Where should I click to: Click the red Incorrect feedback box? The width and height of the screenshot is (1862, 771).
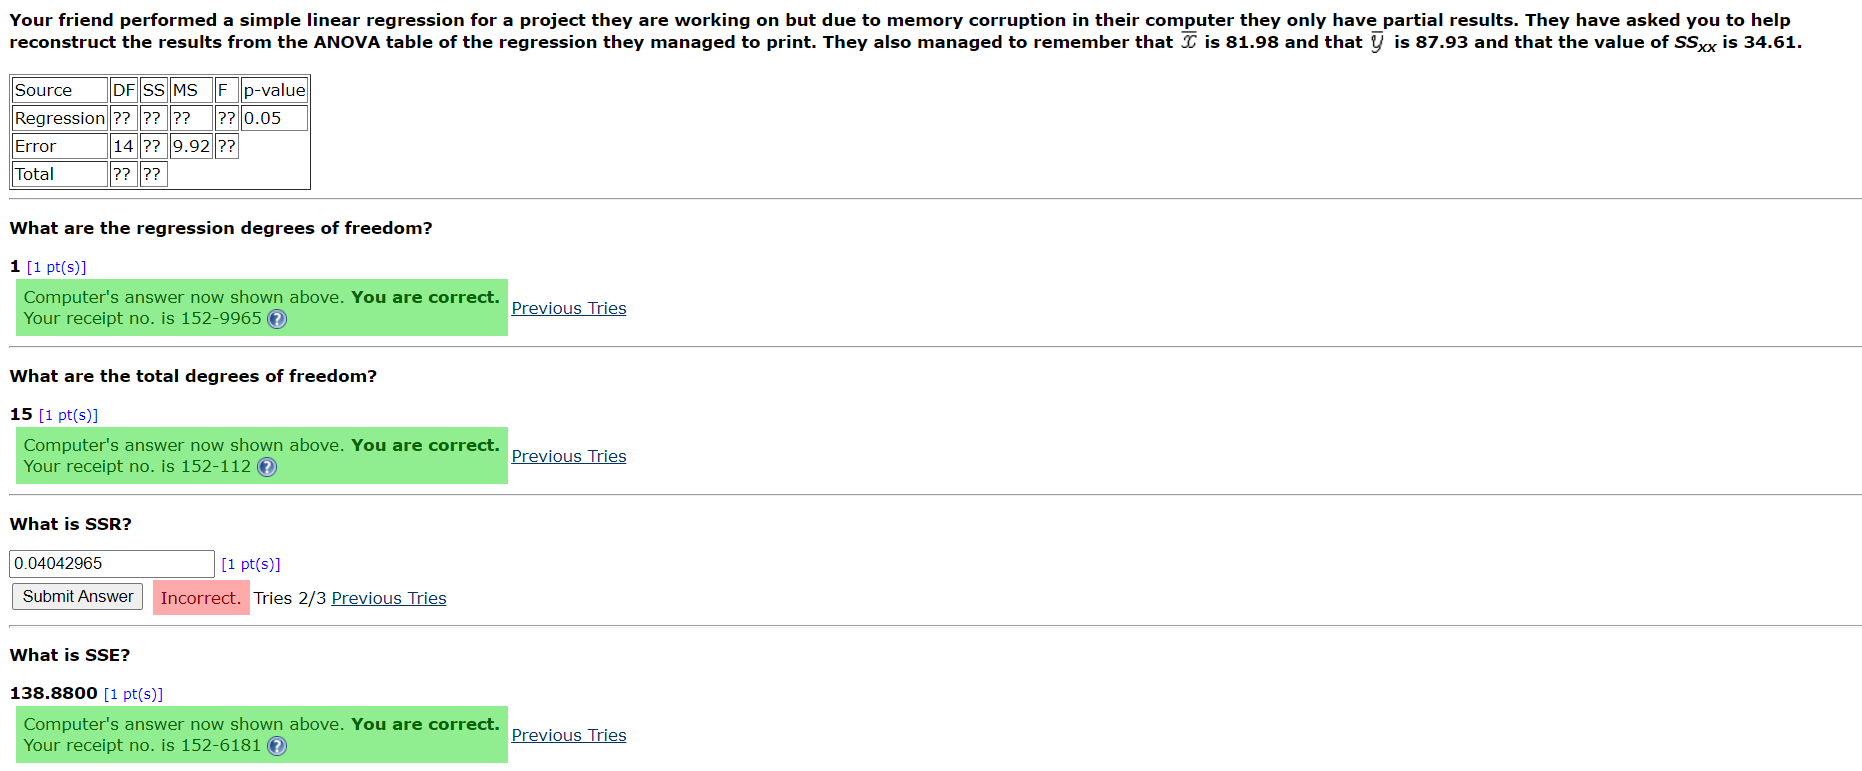[201, 598]
